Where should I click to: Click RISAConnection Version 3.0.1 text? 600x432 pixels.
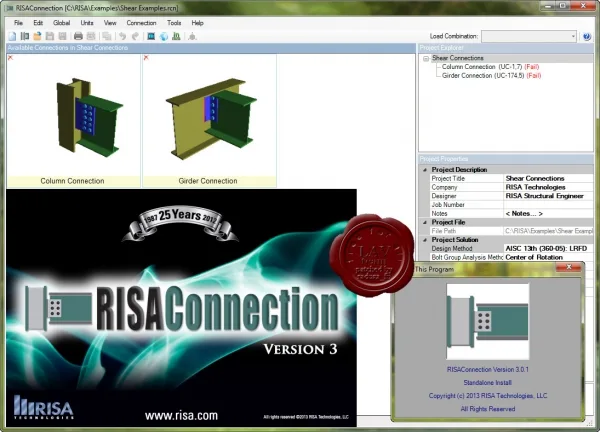pos(488,370)
